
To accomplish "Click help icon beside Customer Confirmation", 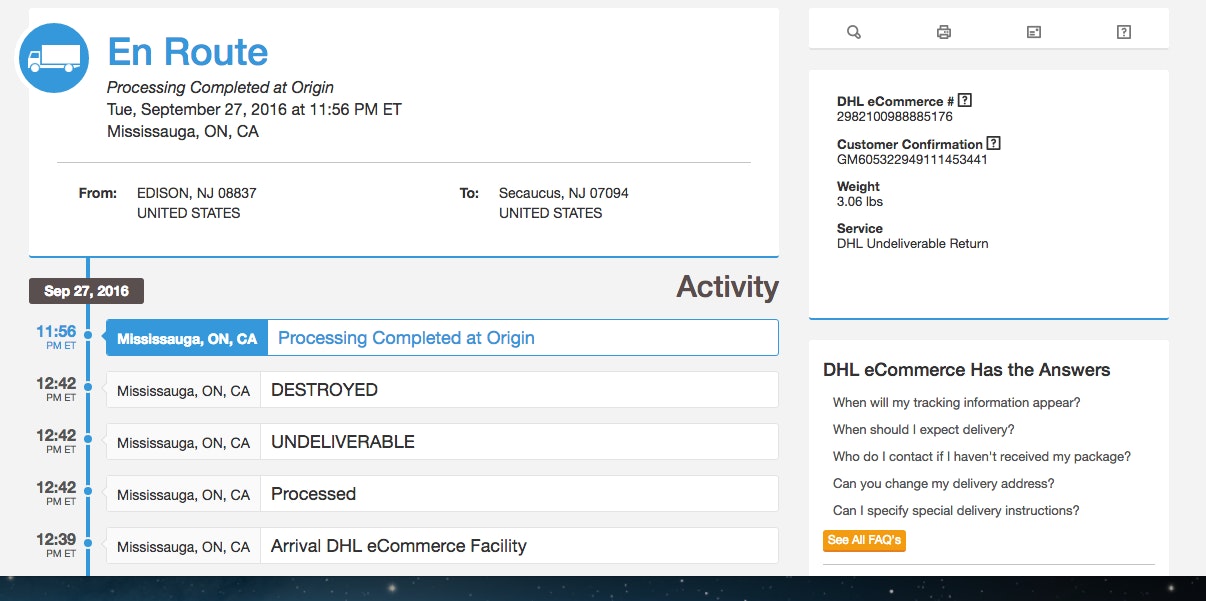I will (993, 143).
